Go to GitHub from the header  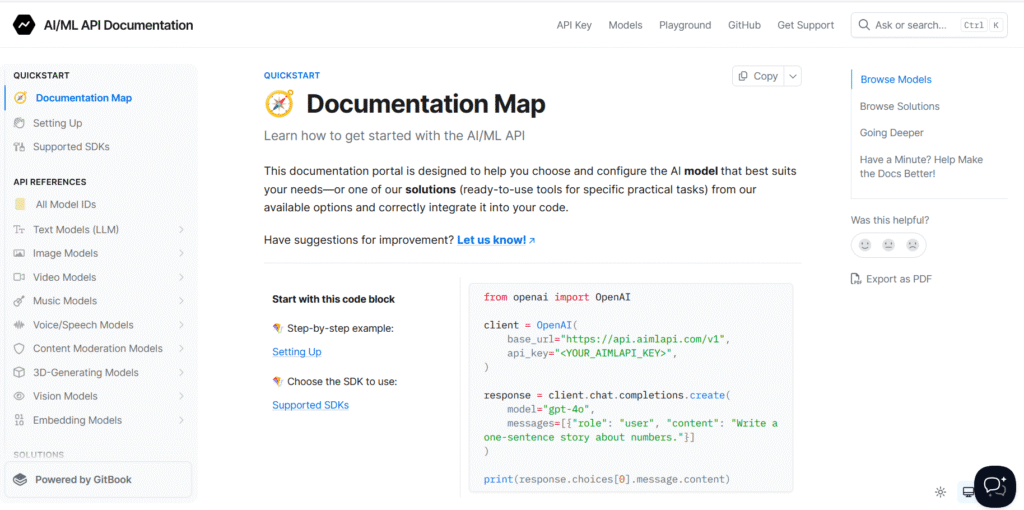[744, 25]
